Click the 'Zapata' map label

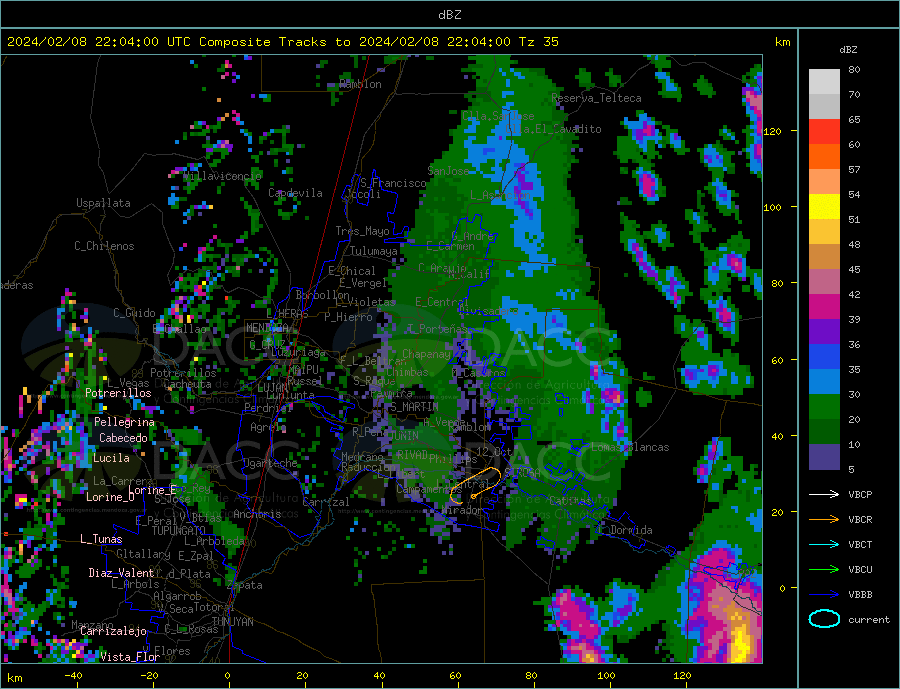pyautogui.click(x=245, y=585)
